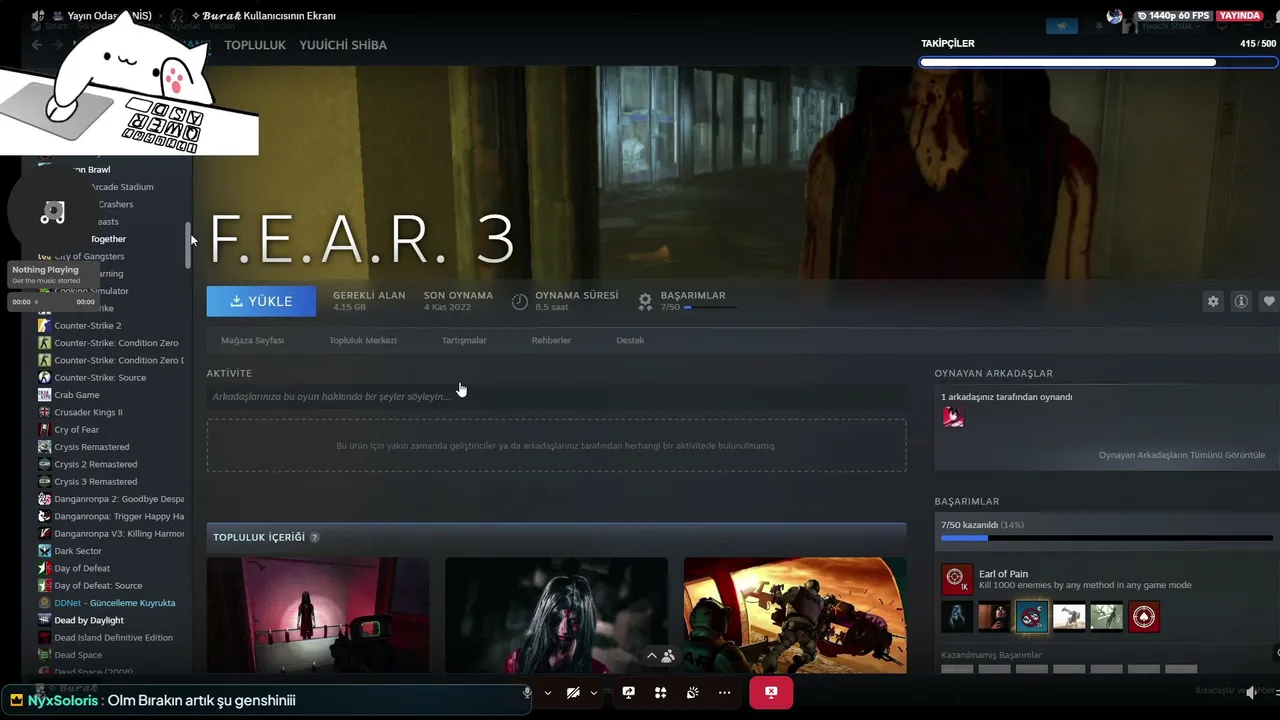Click the YÜKLE install button
The width and height of the screenshot is (1280, 720).
(x=261, y=301)
